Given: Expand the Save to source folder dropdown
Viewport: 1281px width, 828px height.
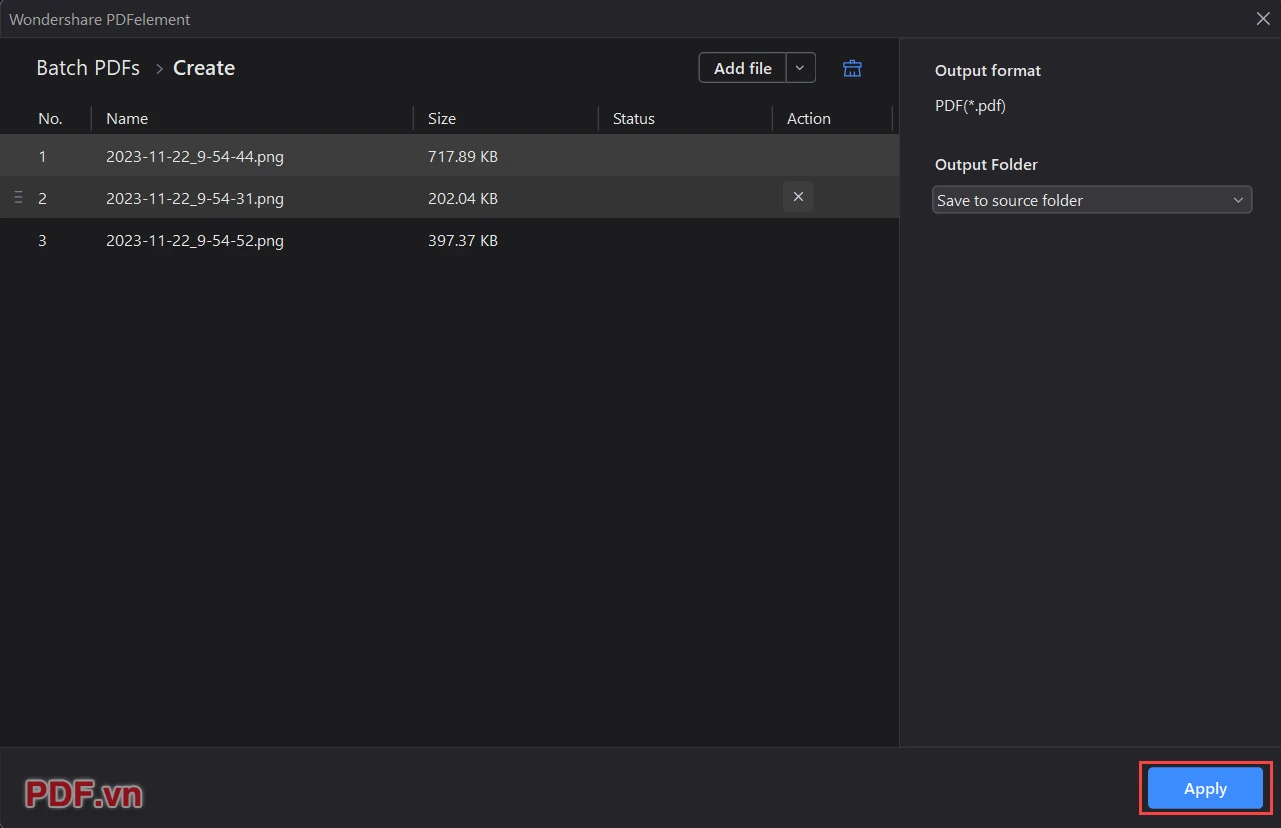Looking at the screenshot, I should [x=1092, y=200].
